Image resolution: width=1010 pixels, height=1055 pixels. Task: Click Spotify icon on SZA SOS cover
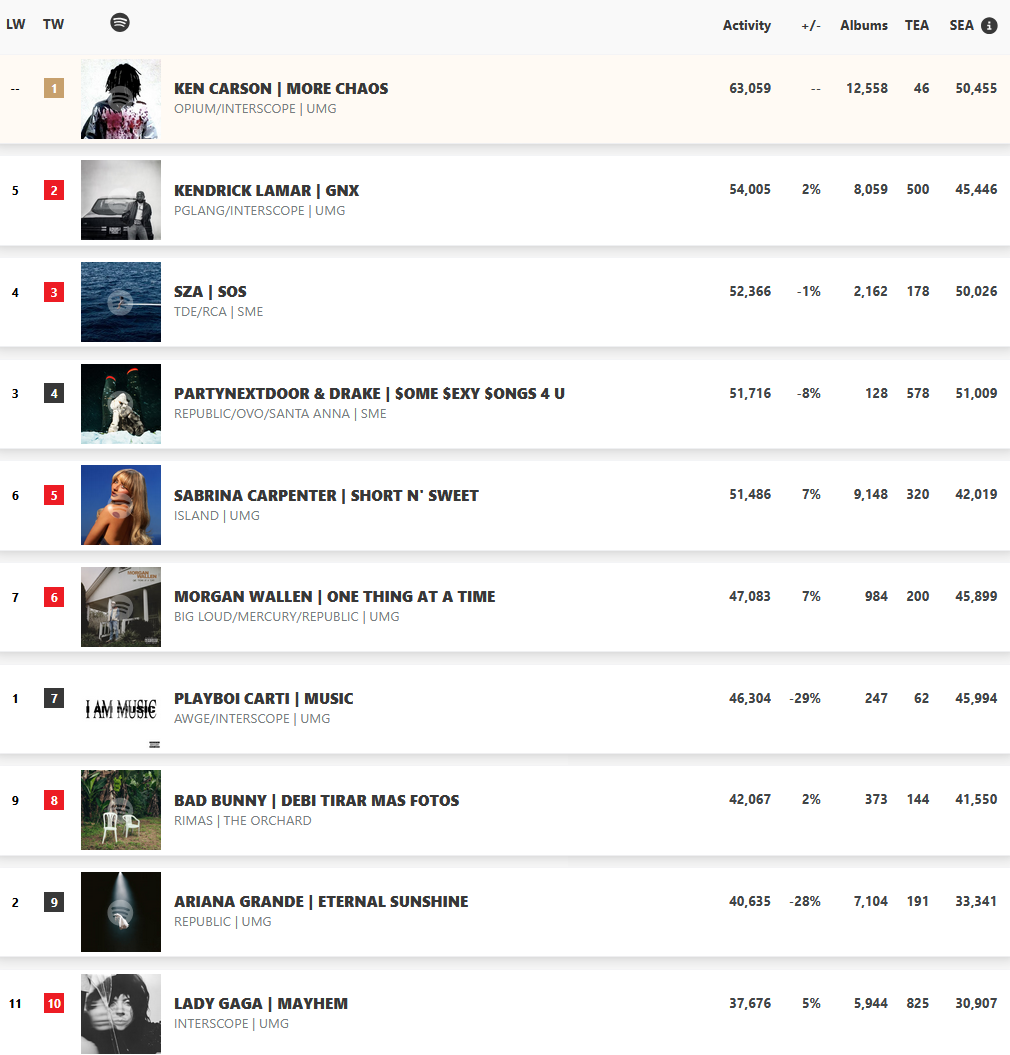coord(120,302)
